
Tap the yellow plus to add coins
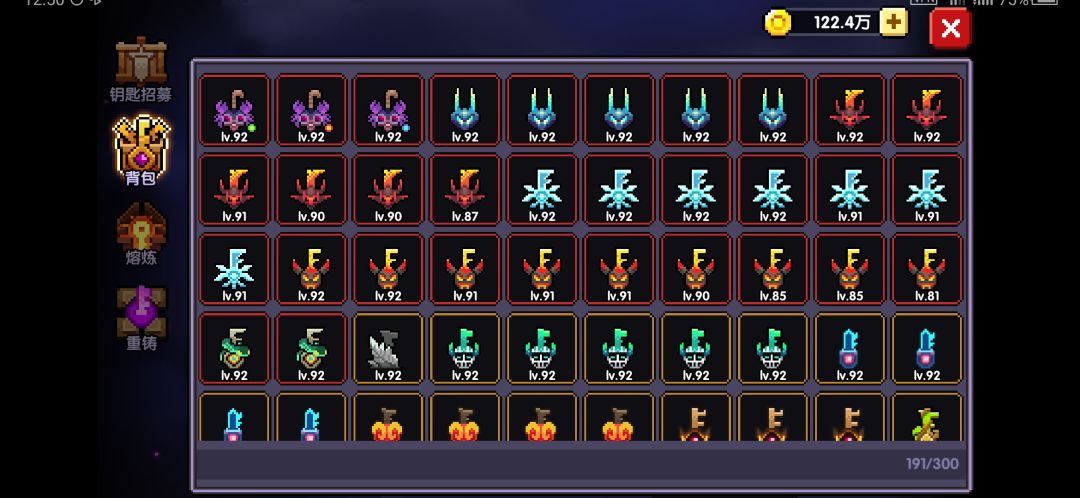[893, 23]
